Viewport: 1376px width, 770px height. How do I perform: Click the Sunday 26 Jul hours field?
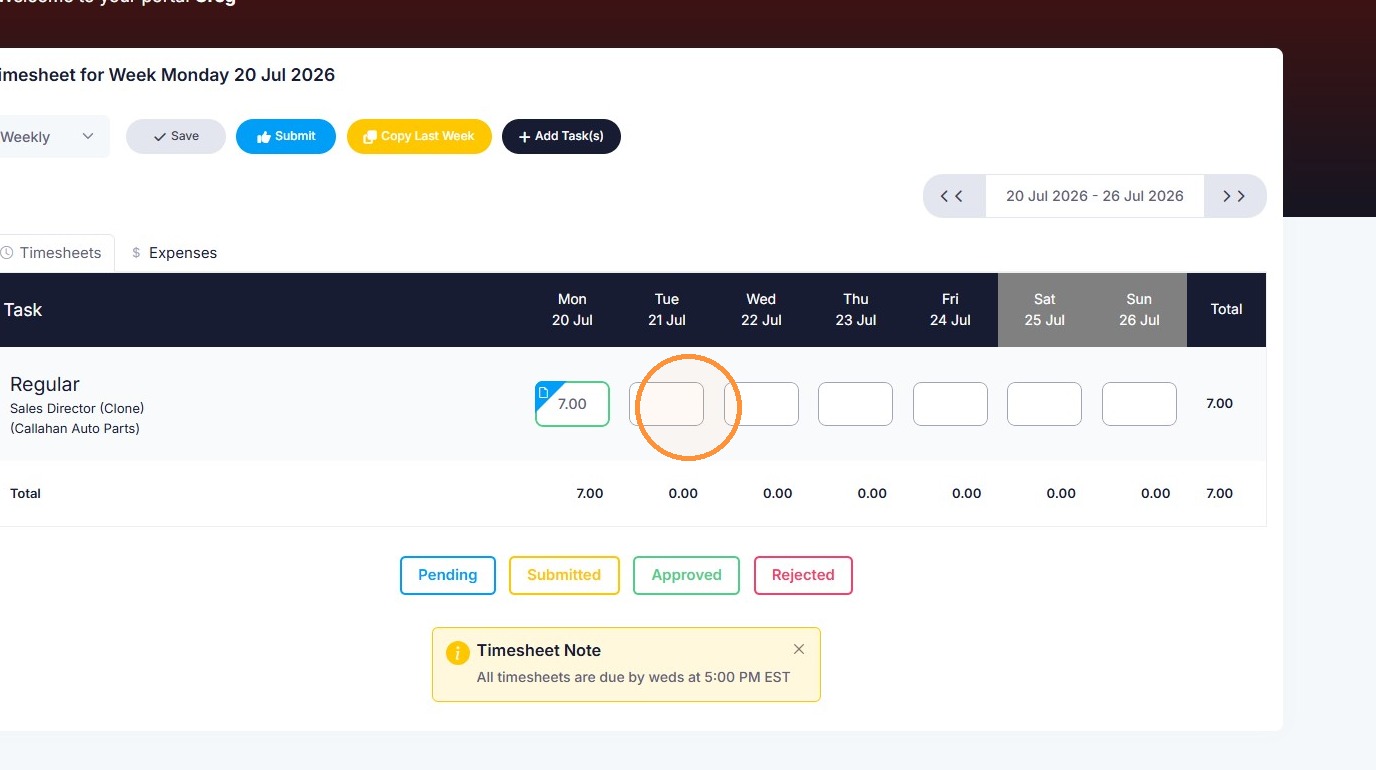coord(1139,404)
